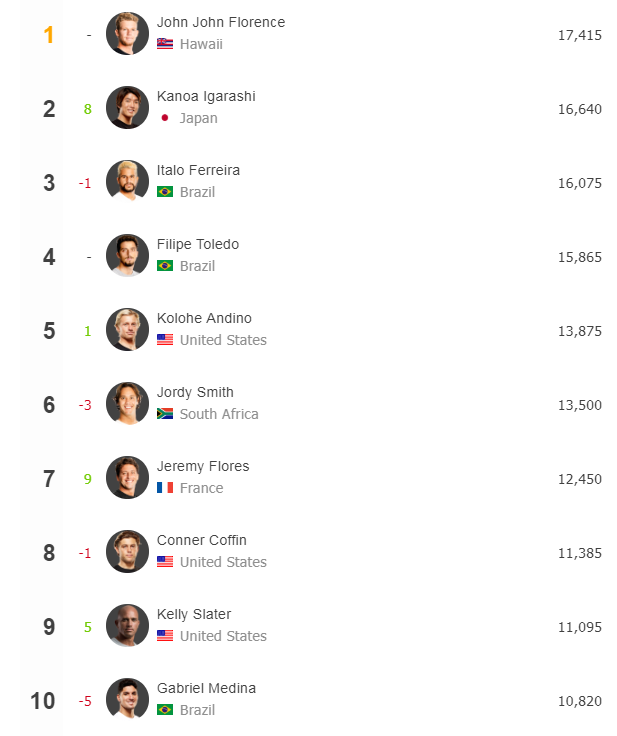Click the France flag icon

(x=165, y=488)
